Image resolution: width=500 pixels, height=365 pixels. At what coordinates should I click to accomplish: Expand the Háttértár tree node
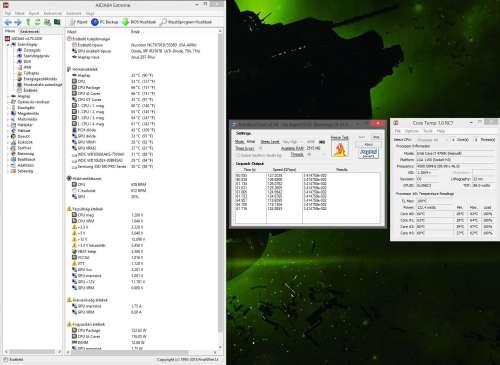coord(8,125)
